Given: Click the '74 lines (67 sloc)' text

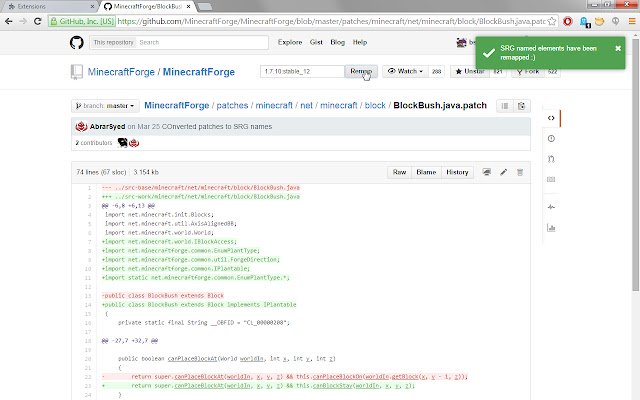Looking at the screenshot, I should point(101,172).
